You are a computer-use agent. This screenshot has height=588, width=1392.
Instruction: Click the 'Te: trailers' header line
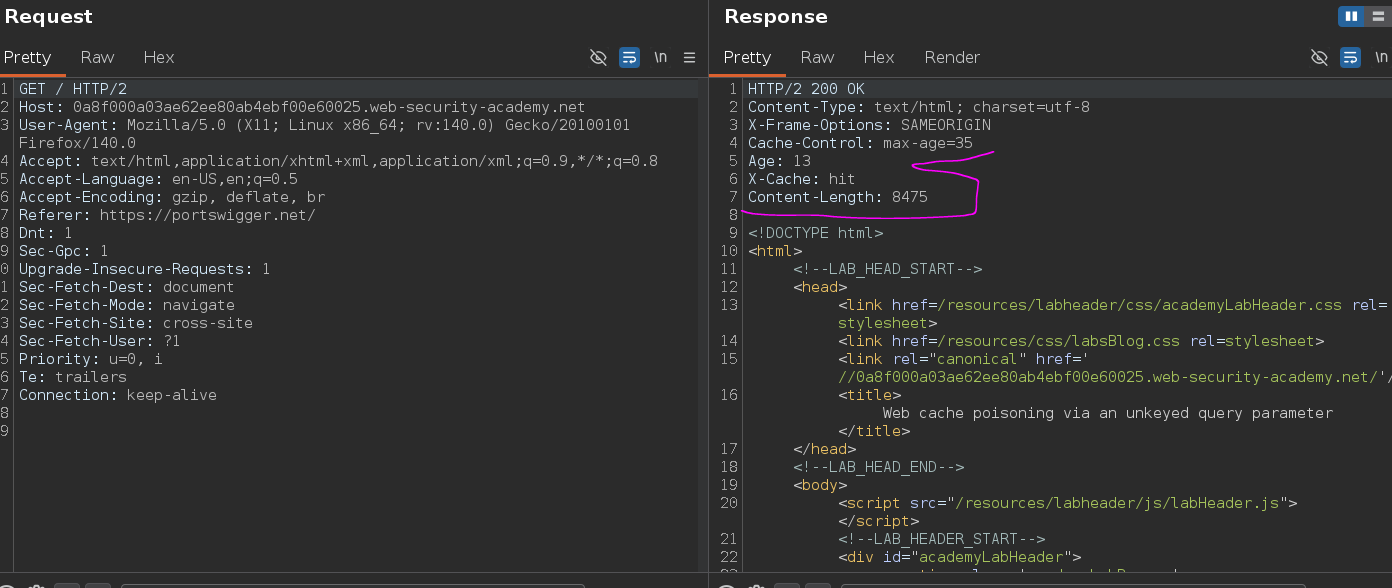[72, 377]
